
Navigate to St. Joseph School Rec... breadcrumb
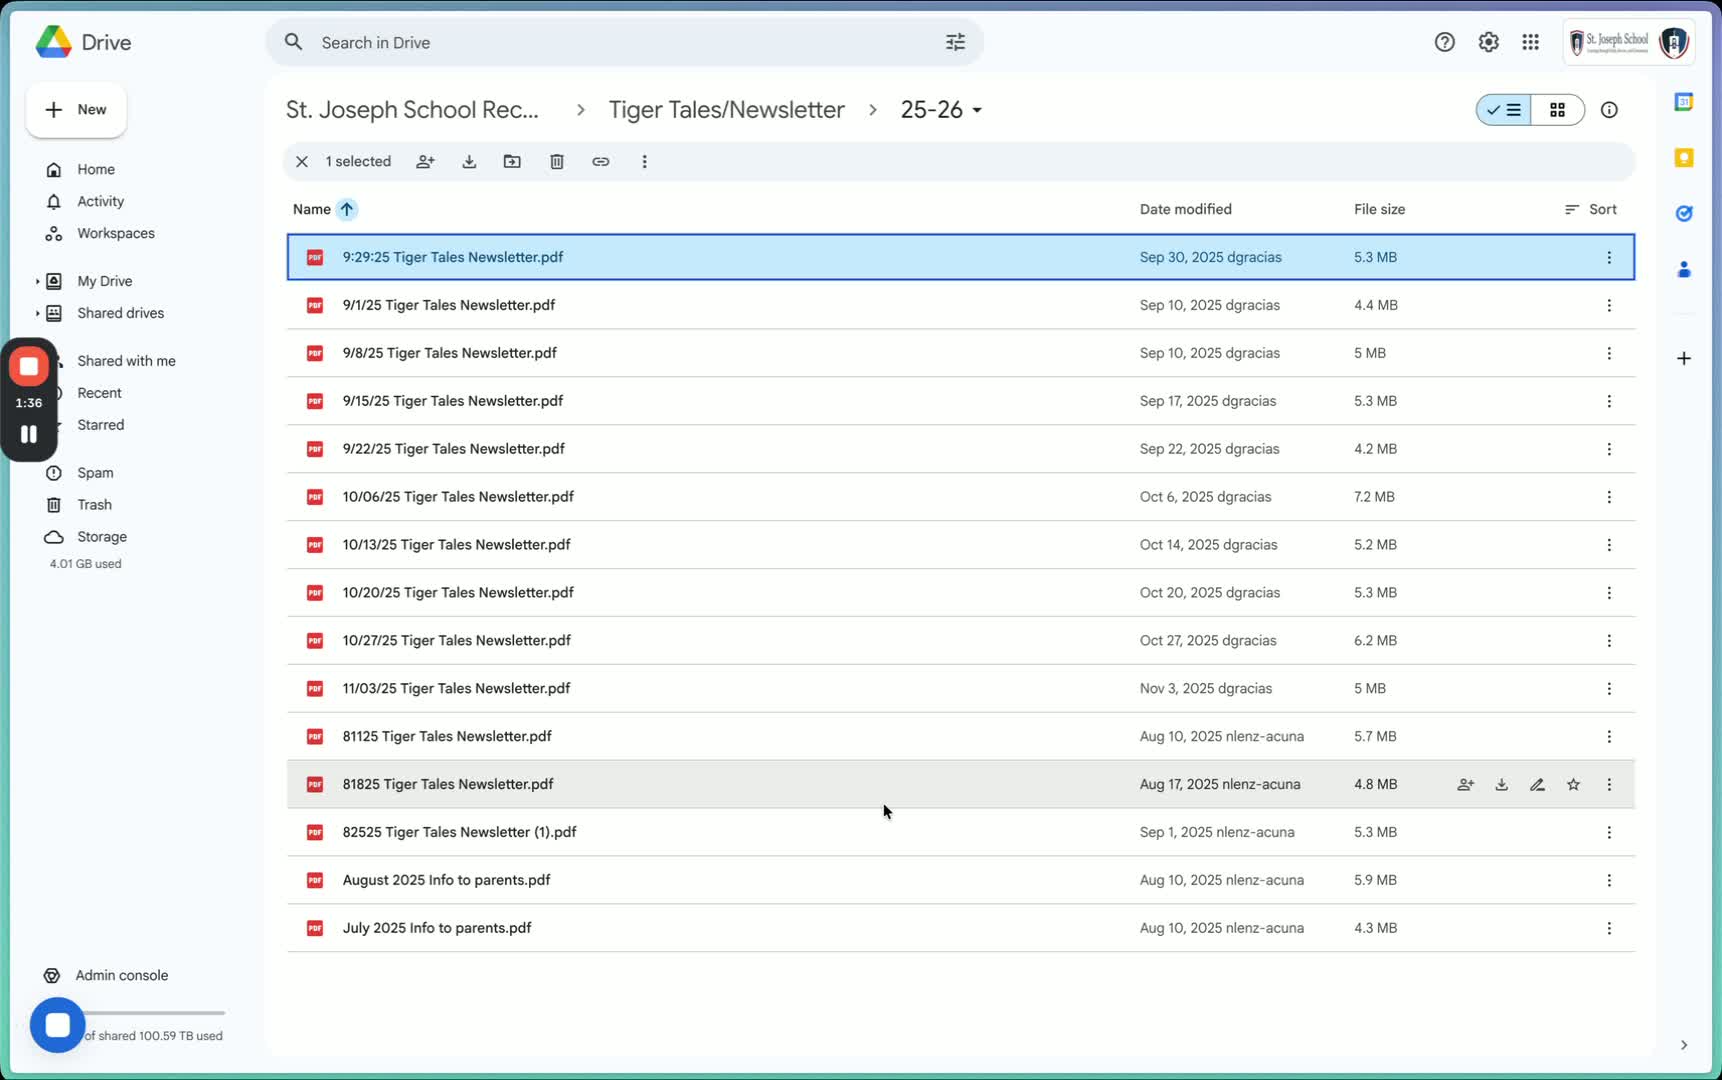[x=412, y=110]
